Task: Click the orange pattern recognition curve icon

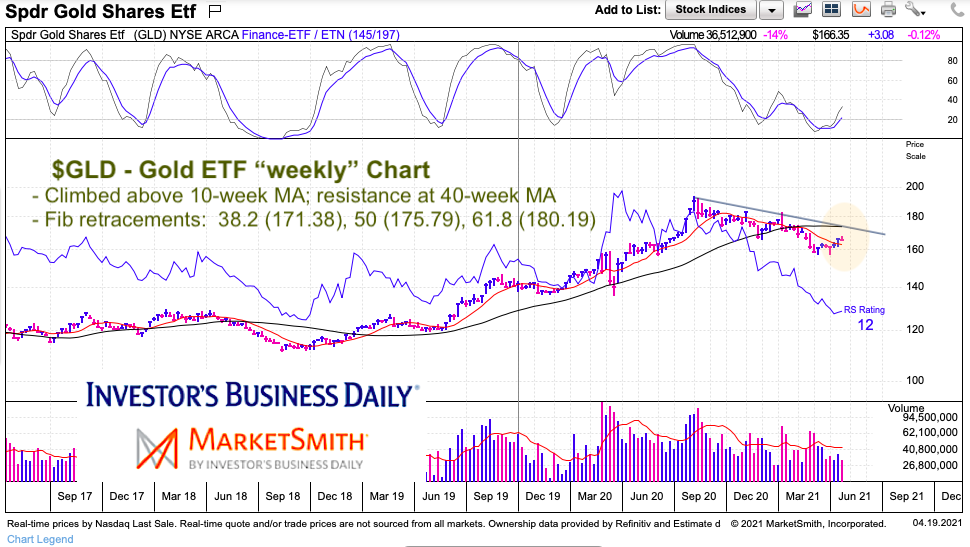Action: point(861,9)
